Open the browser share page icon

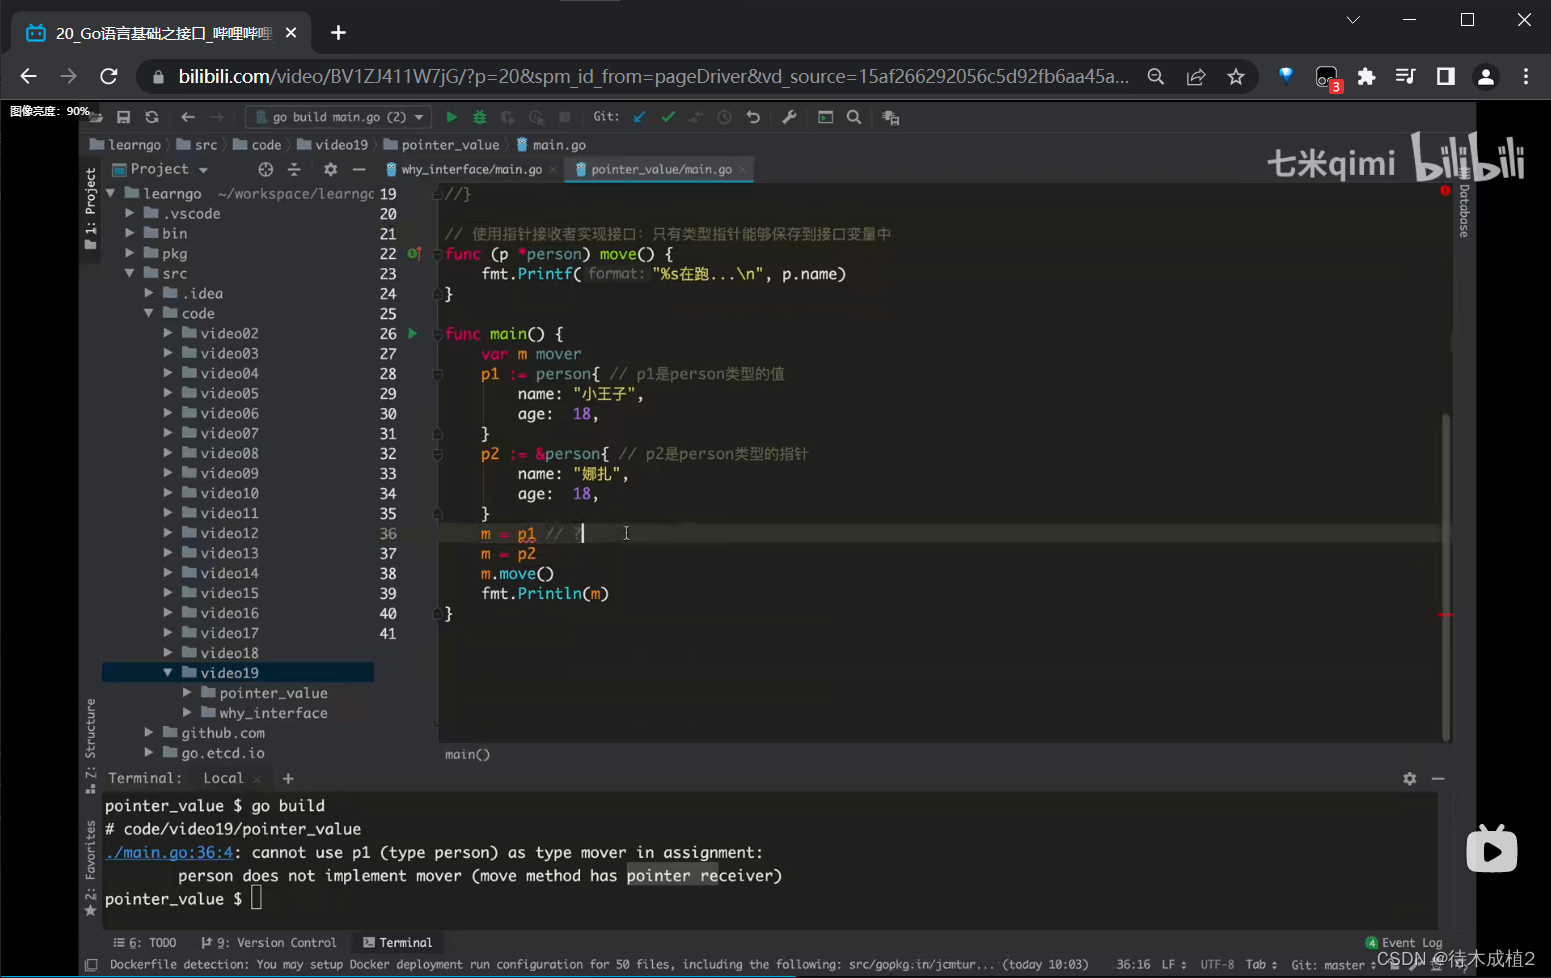pos(1196,76)
